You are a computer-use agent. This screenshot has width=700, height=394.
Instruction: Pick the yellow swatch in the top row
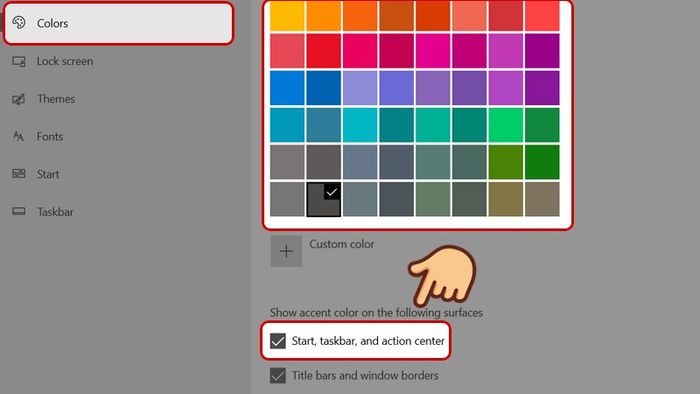click(x=287, y=16)
